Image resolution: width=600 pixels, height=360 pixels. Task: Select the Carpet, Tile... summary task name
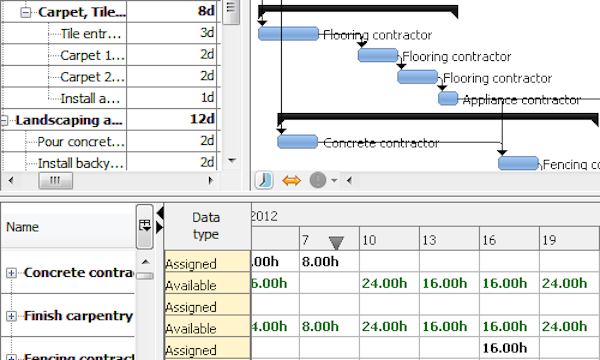[x=82, y=12]
